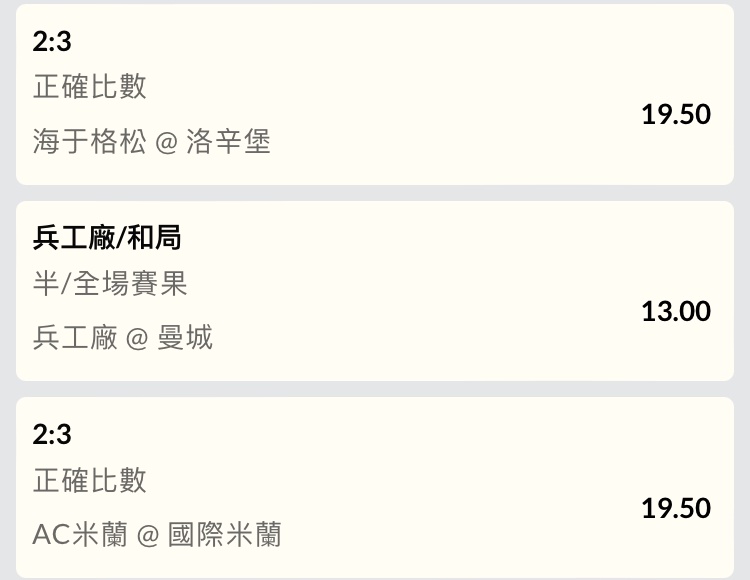
Task: Click the @ symbol before 曼城
Action: pos(138,339)
